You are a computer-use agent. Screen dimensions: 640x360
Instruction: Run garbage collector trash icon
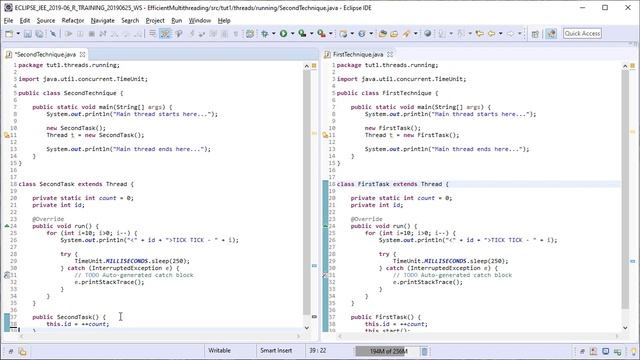point(424,351)
